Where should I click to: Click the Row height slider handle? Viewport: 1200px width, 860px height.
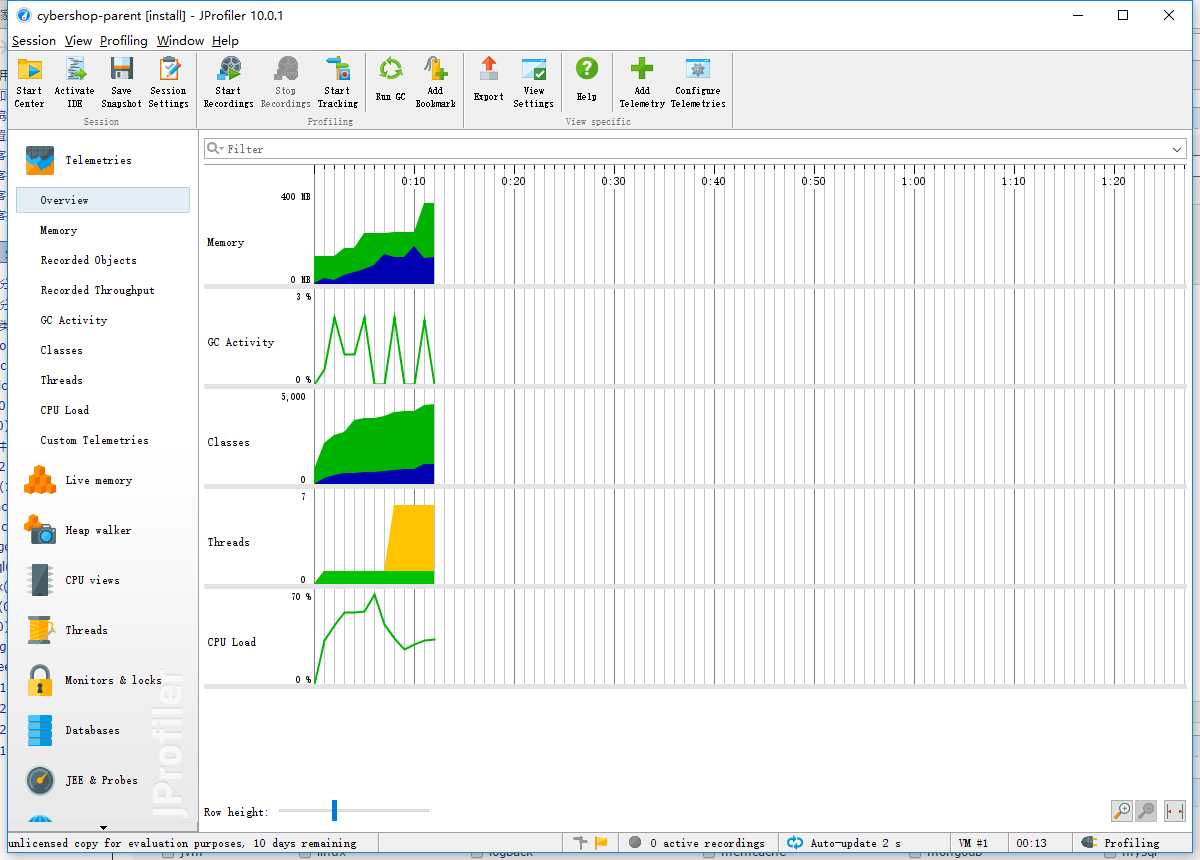(334, 810)
